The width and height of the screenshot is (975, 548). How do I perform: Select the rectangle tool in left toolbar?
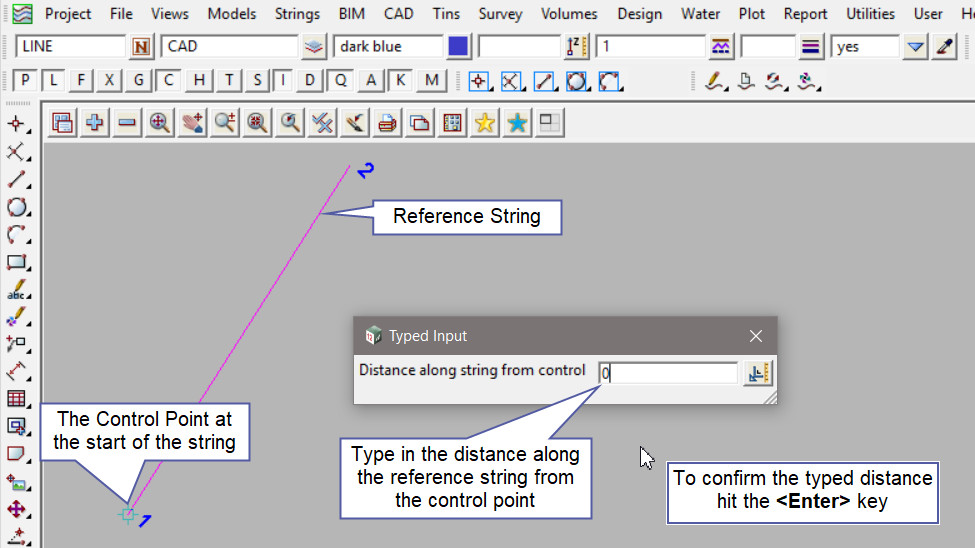16,262
